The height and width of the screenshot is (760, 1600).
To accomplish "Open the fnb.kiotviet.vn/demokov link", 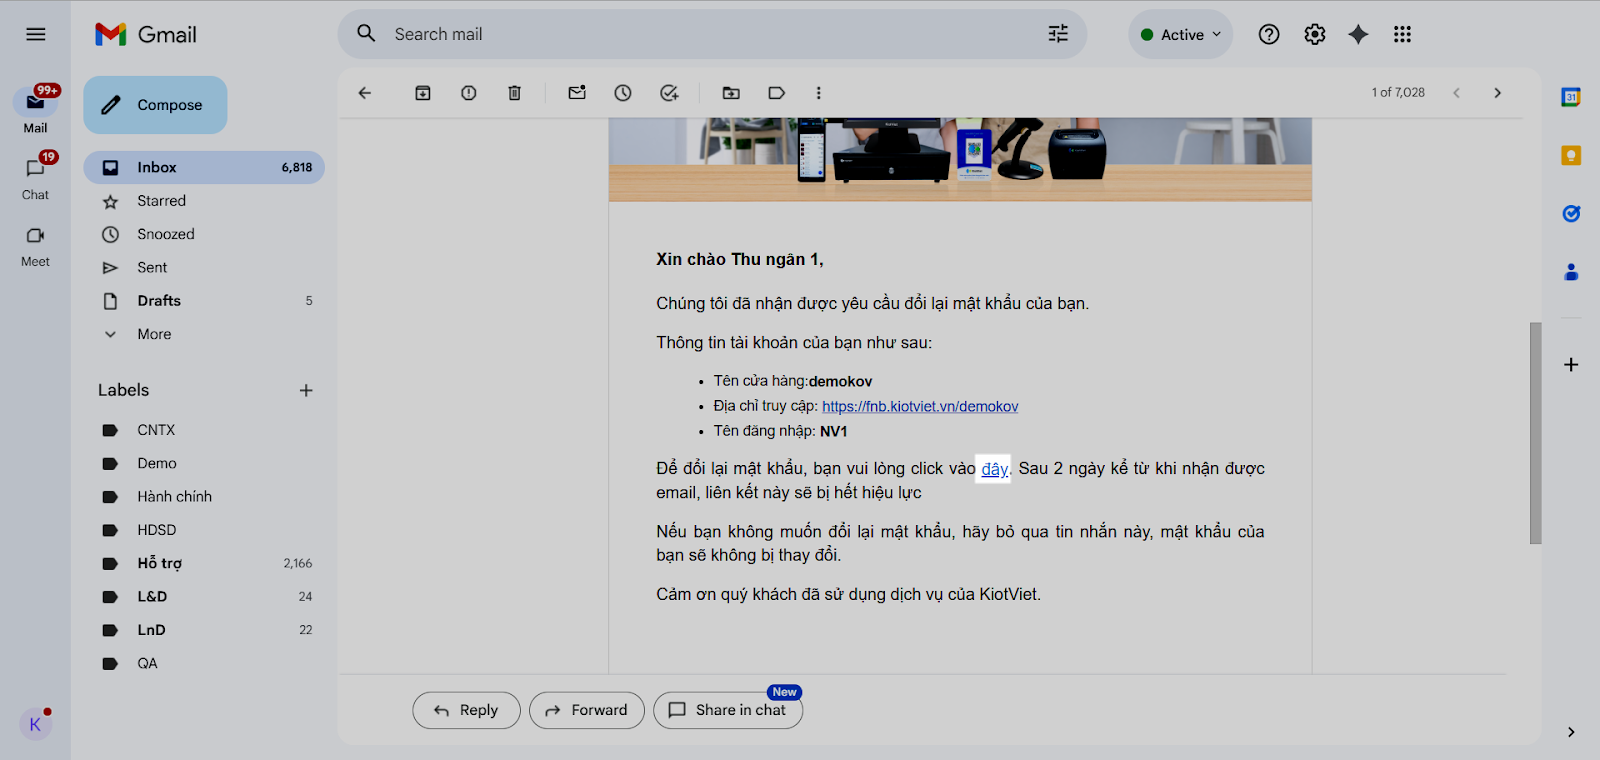I will [x=920, y=406].
